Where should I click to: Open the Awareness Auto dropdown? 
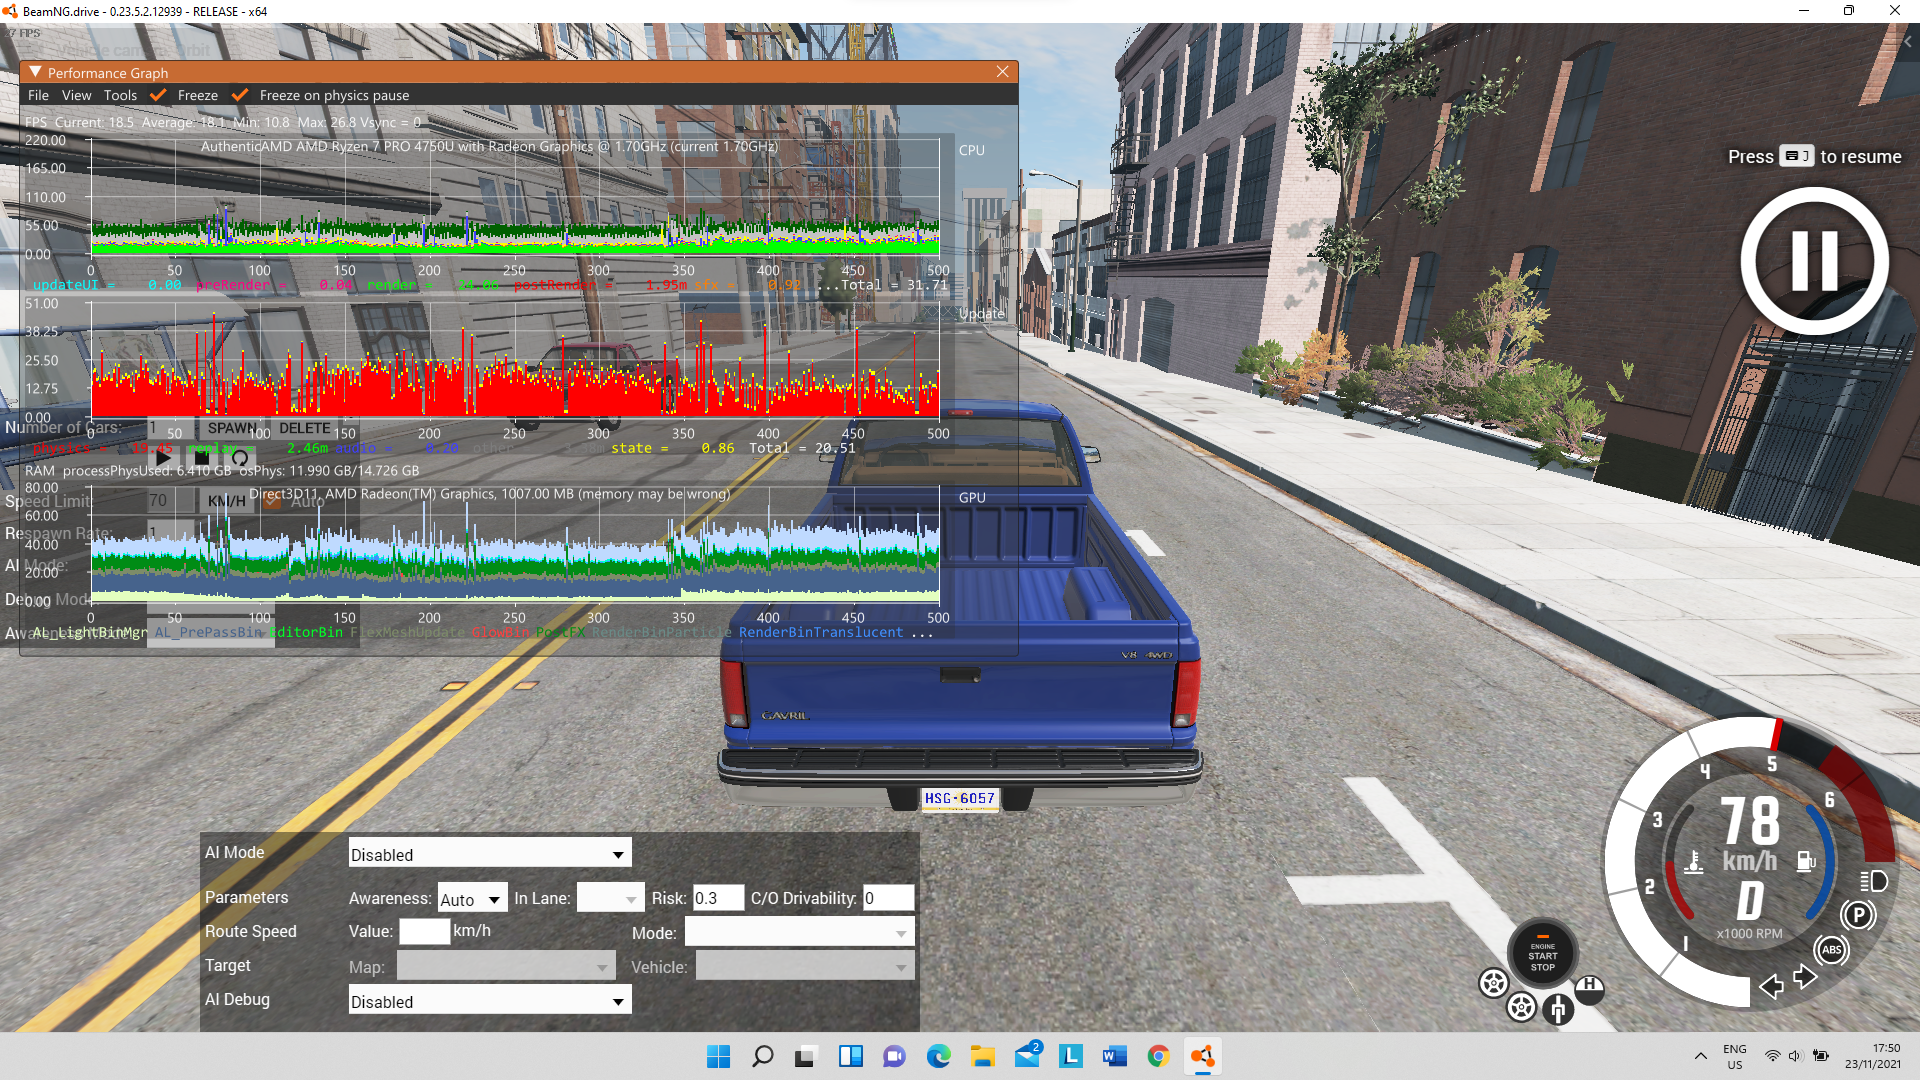[472, 899]
